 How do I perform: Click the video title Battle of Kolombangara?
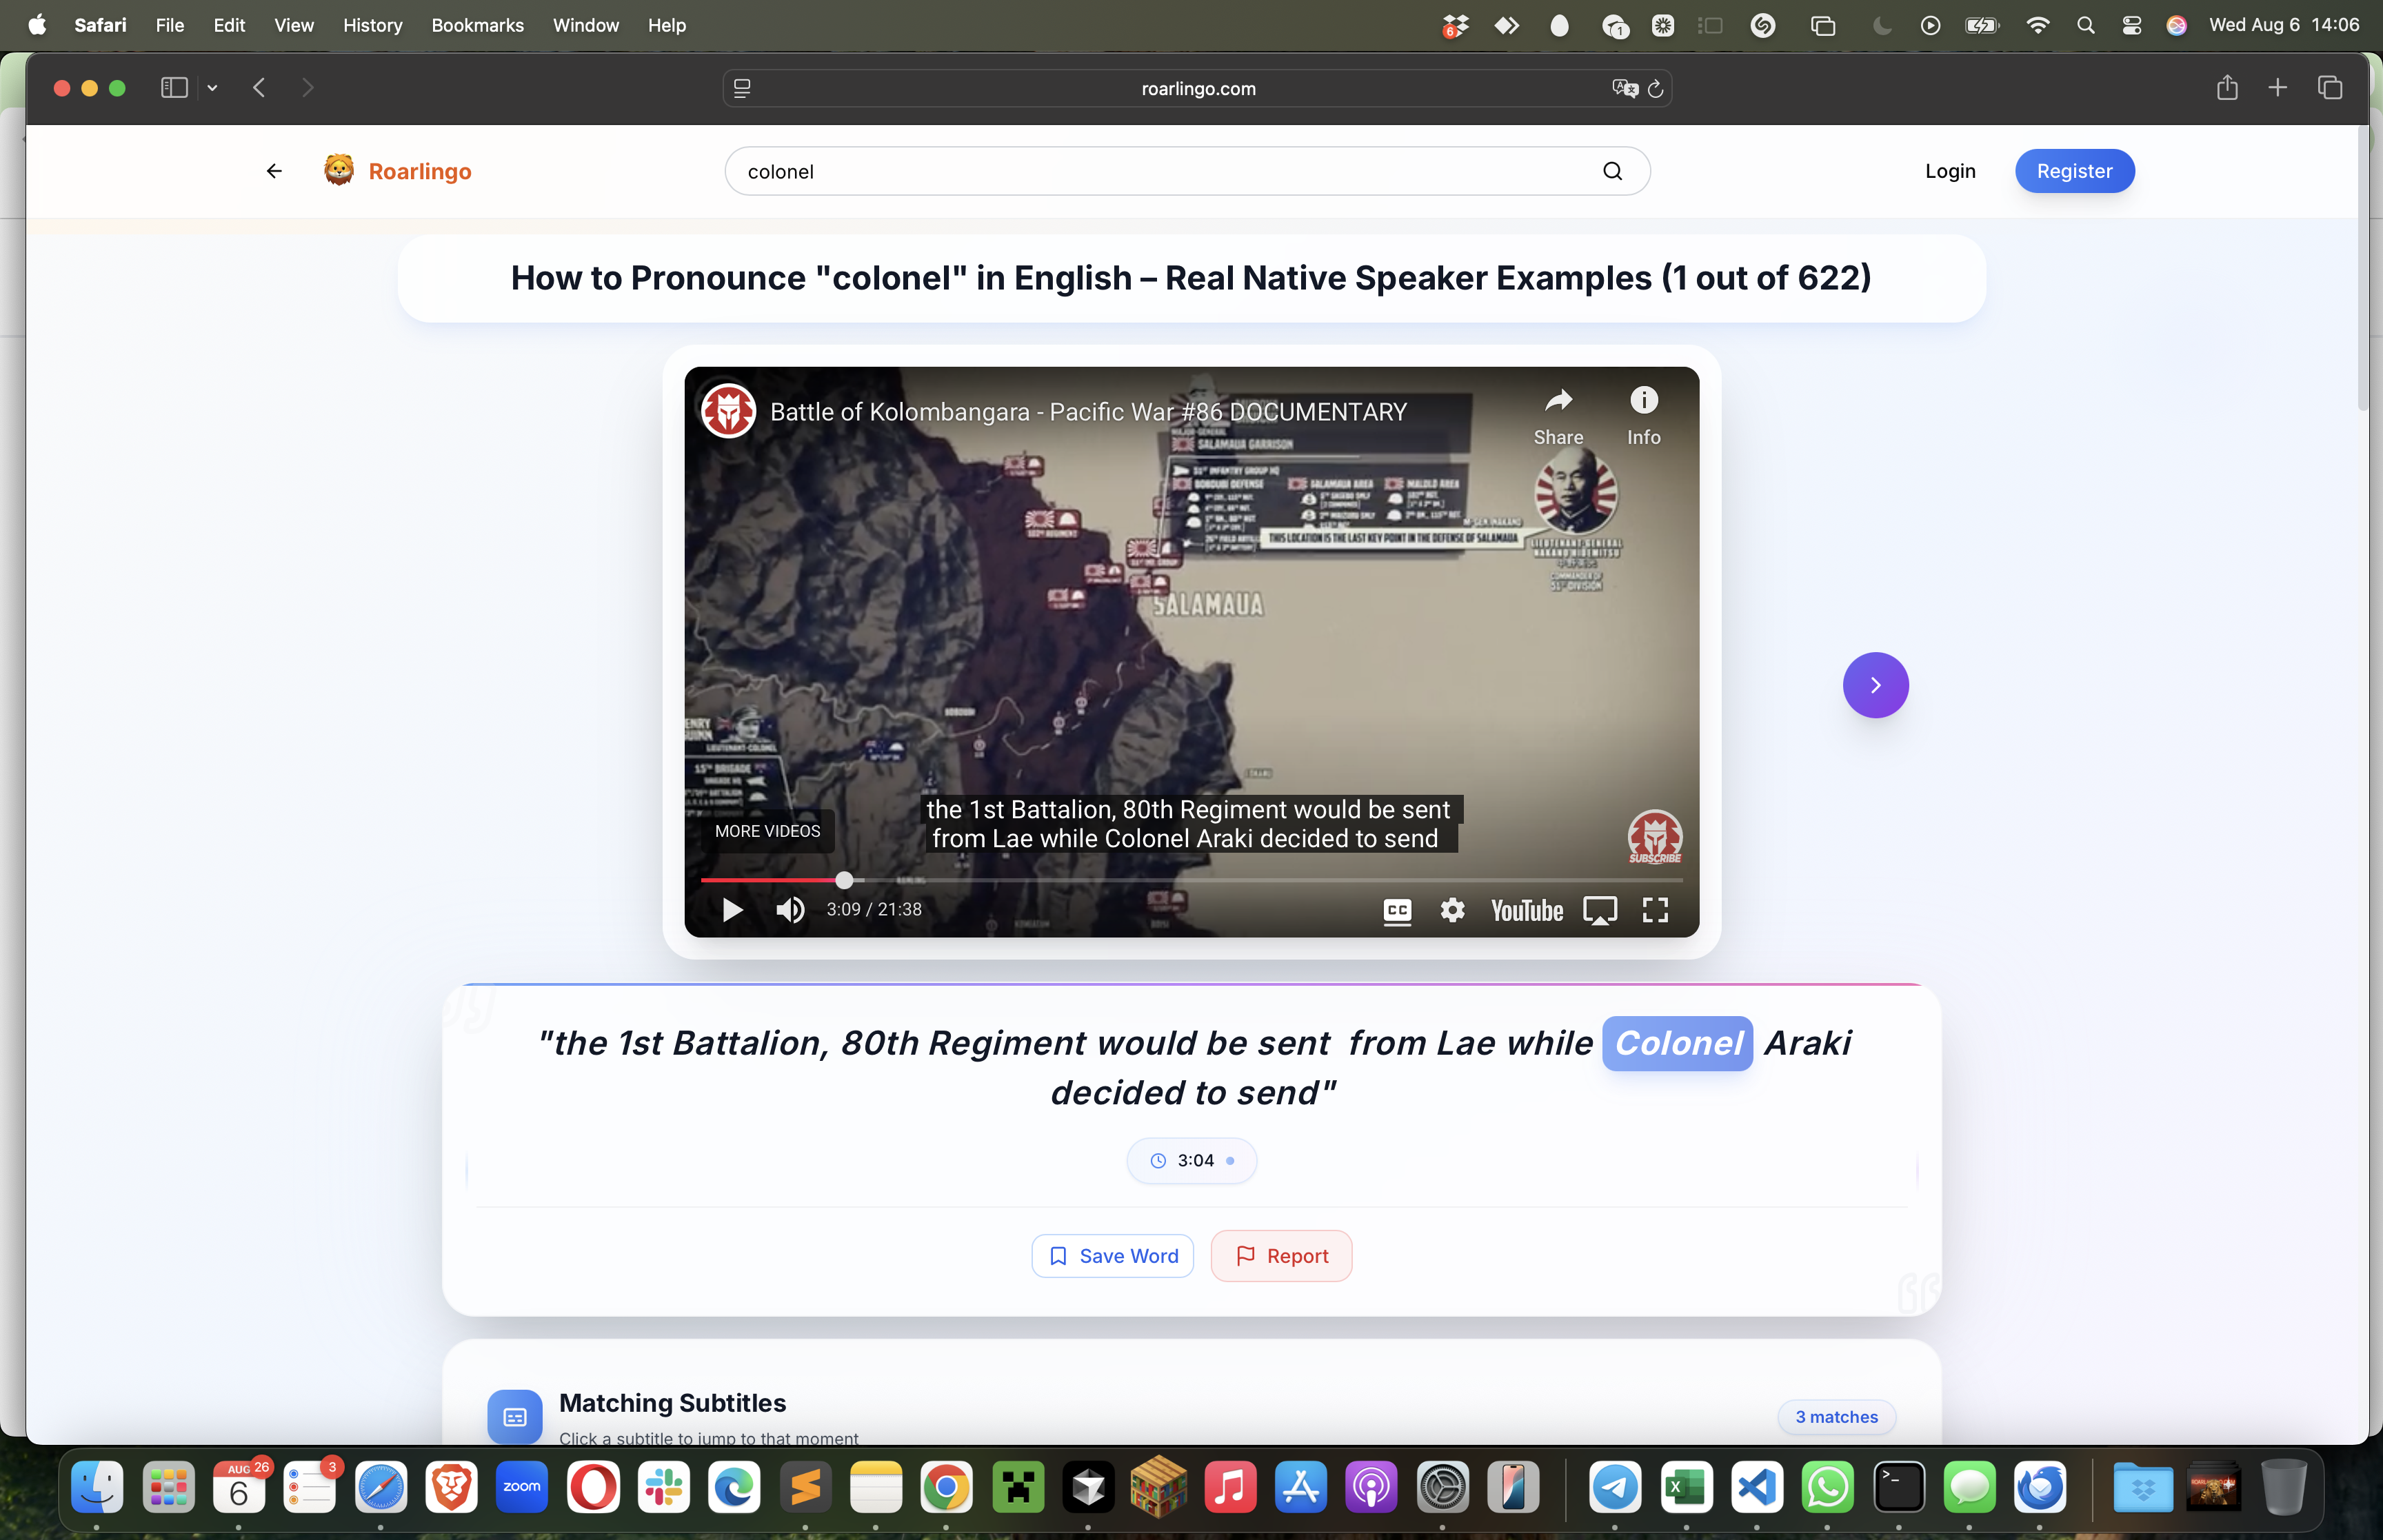coord(1088,412)
